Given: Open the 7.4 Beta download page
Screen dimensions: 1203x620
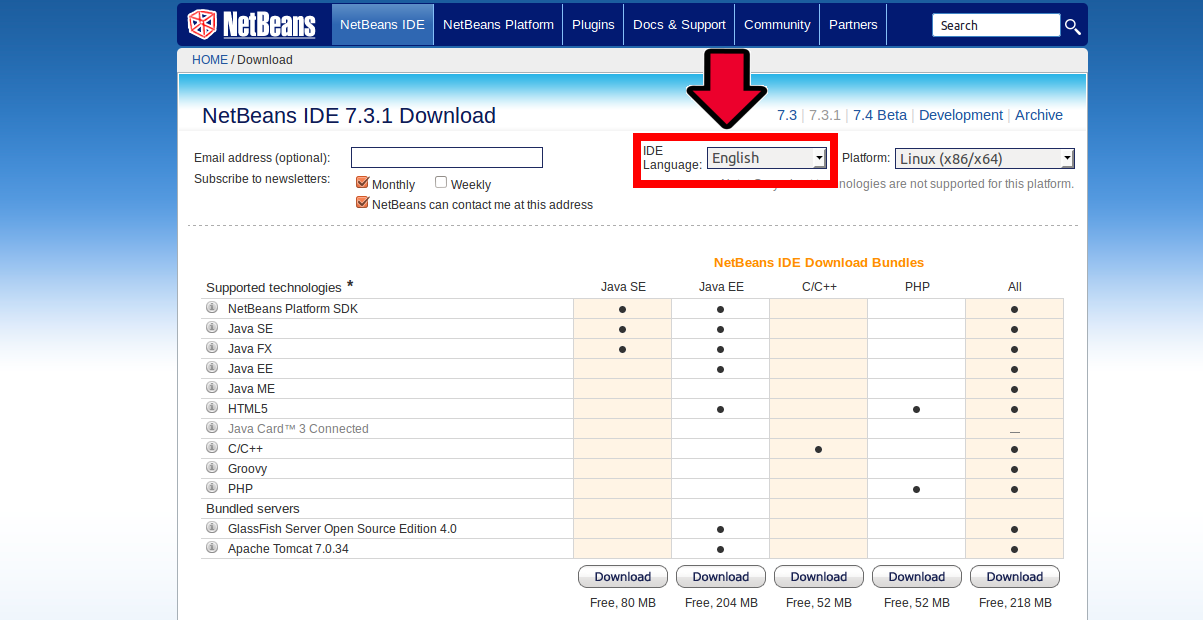Looking at the screenshot, I should click(879, 115).
